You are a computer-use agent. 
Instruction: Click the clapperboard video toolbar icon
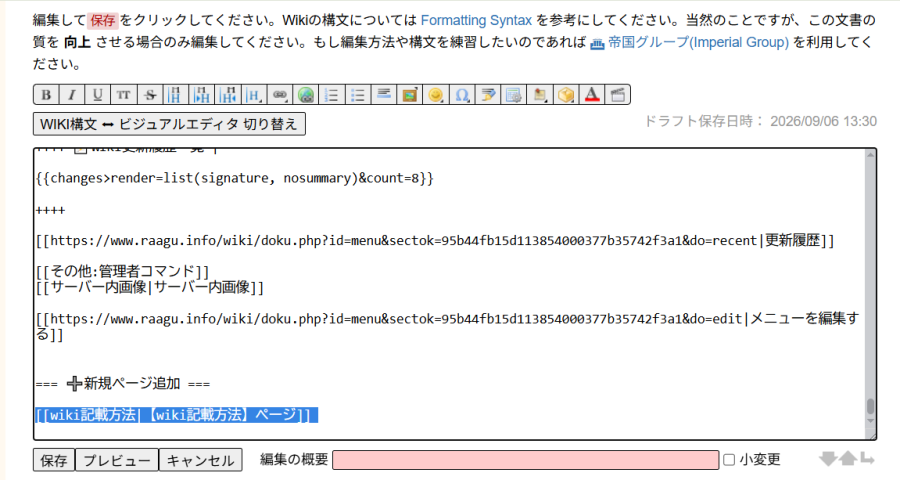pos(618,95)
